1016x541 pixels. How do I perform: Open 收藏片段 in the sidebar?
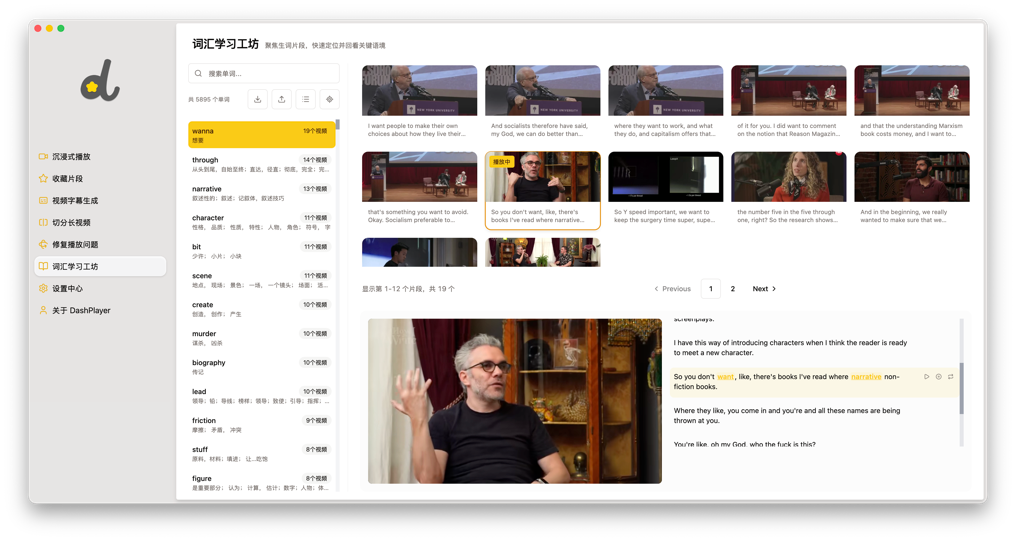(100, 178)
